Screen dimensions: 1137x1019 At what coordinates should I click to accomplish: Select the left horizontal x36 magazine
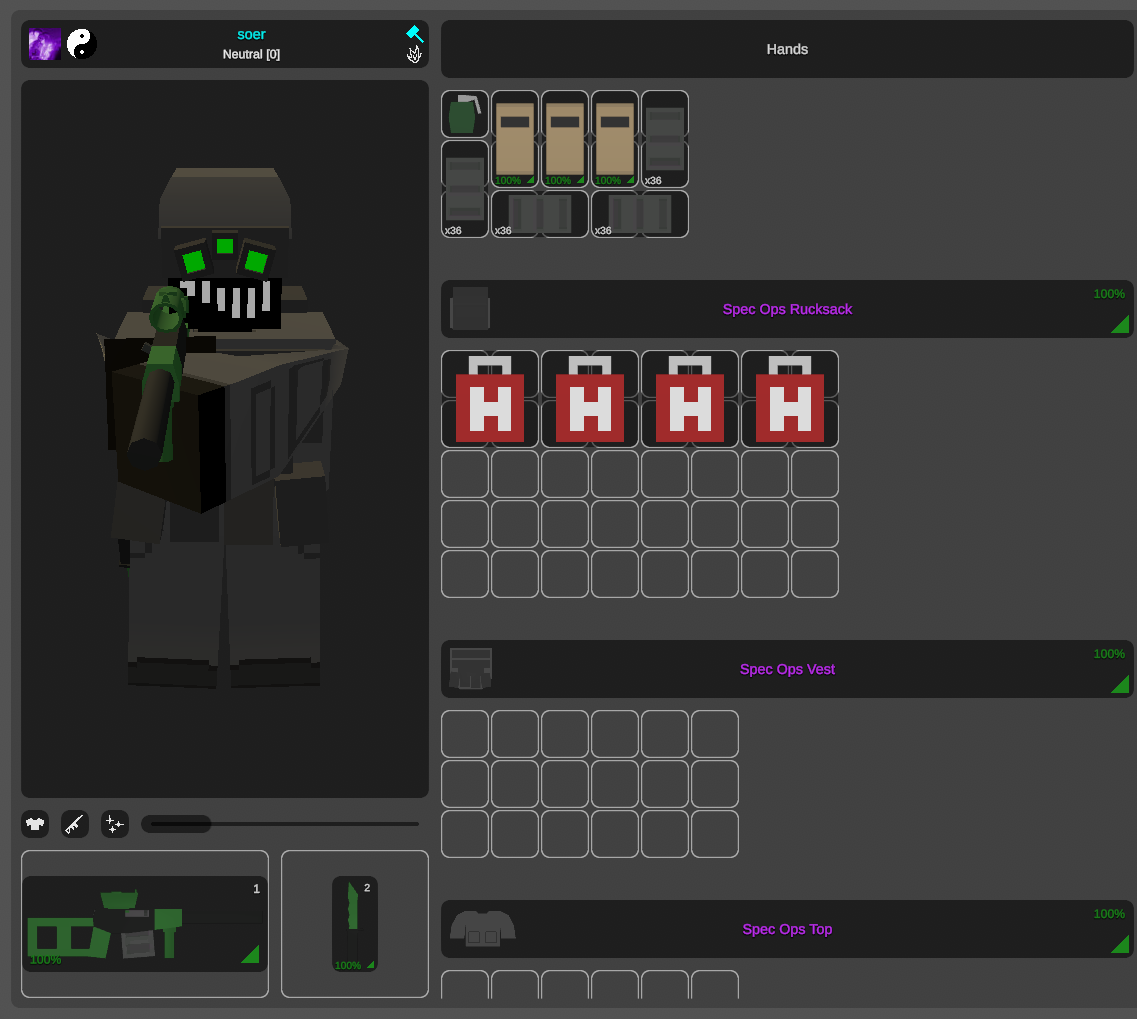click(x=540, y=214)
